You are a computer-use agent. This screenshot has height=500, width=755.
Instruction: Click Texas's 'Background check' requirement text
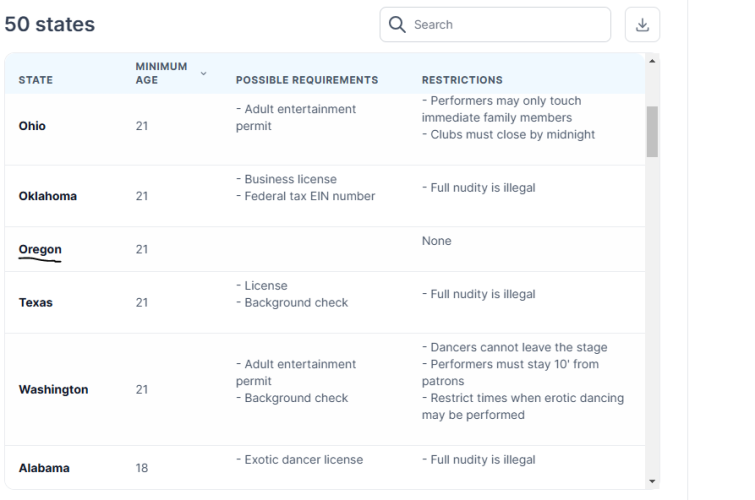[x=296, y=303]
